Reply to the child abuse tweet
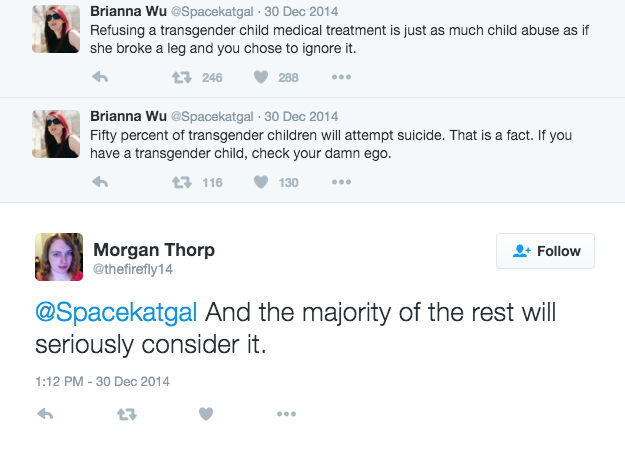Screen dimensions: 625x455 [100, 77]
